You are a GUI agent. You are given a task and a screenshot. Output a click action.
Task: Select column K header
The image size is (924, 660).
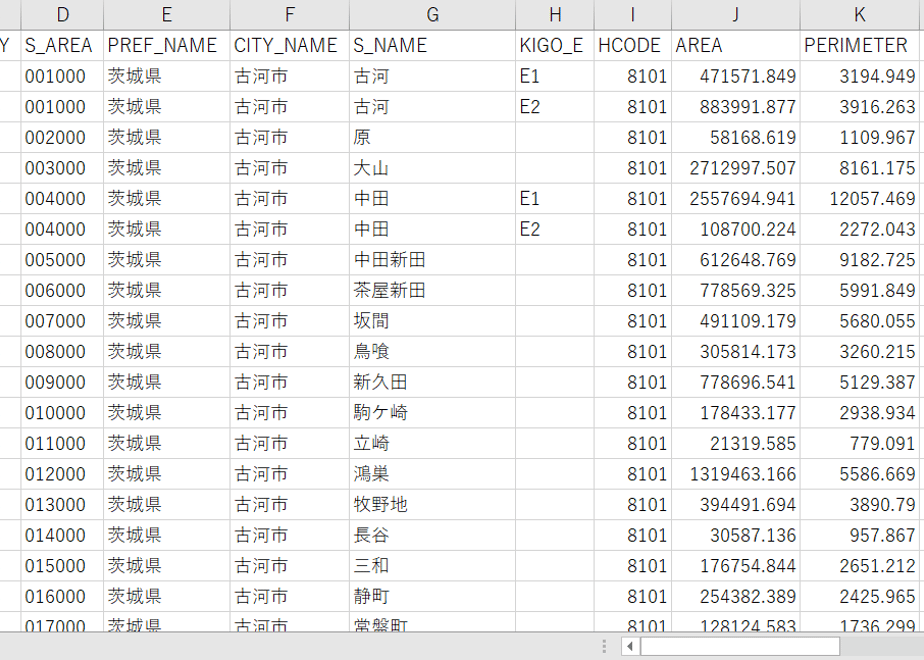coord(860,15)
